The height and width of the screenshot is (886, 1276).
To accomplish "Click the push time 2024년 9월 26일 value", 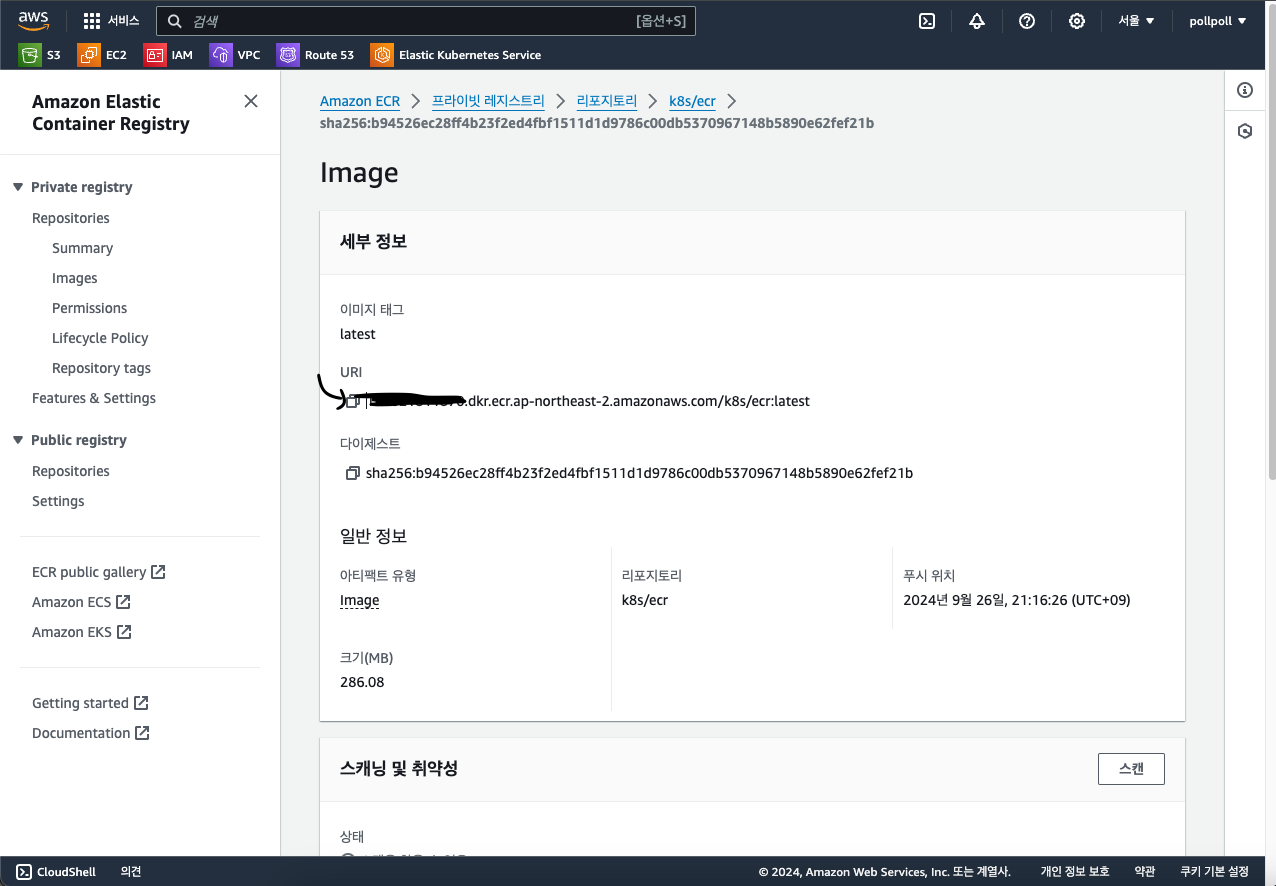I will coord(1017,600).
